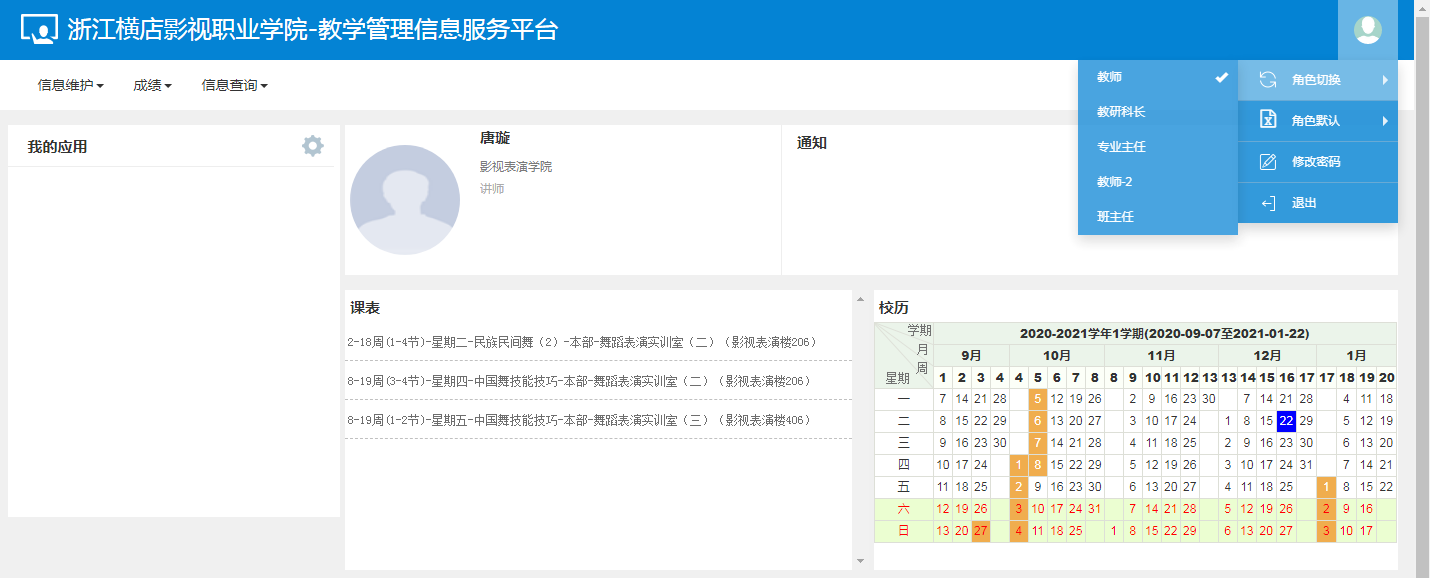Switch role to 班主任
Image resolution: width=1430 pixels, height=578 pixels.
pyautogui.click(x=1115, y=217)
